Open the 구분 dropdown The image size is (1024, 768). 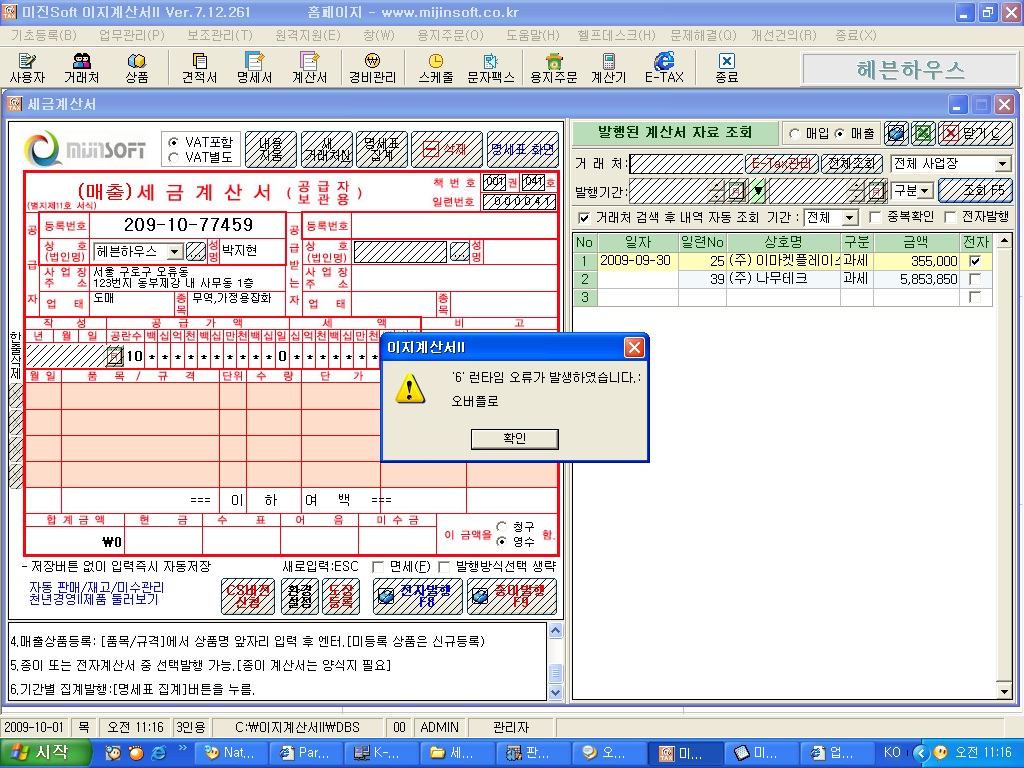tap(926, 191)
